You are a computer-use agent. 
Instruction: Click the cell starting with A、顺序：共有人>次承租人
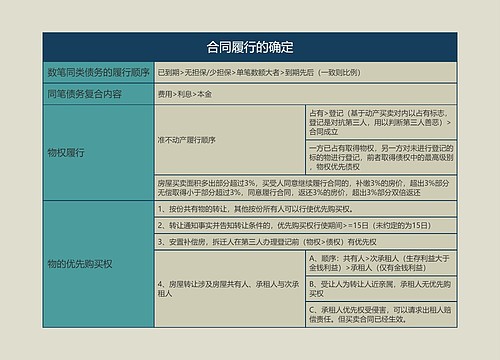[x=381, y=263]
